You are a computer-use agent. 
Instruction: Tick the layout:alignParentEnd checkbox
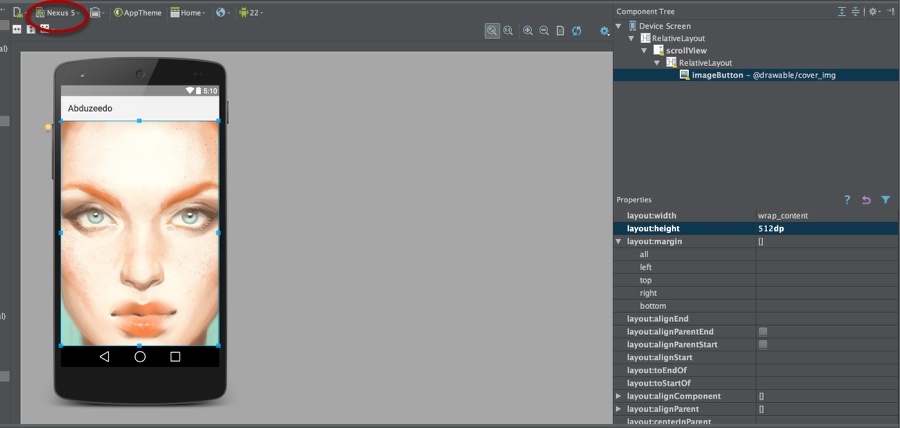point(763,332)
